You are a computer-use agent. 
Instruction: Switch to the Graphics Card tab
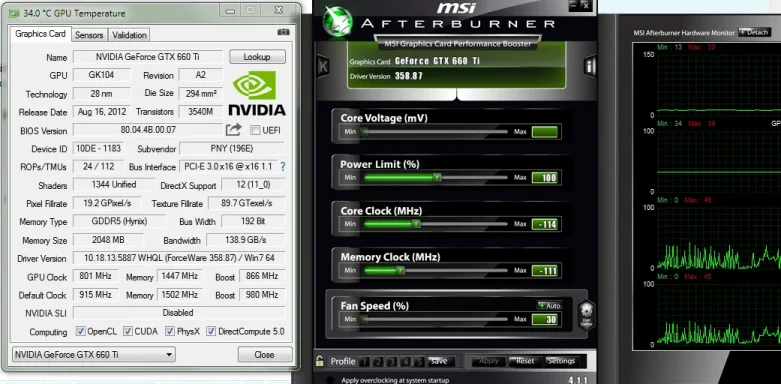pyautogui.click(x=40, y=34)
